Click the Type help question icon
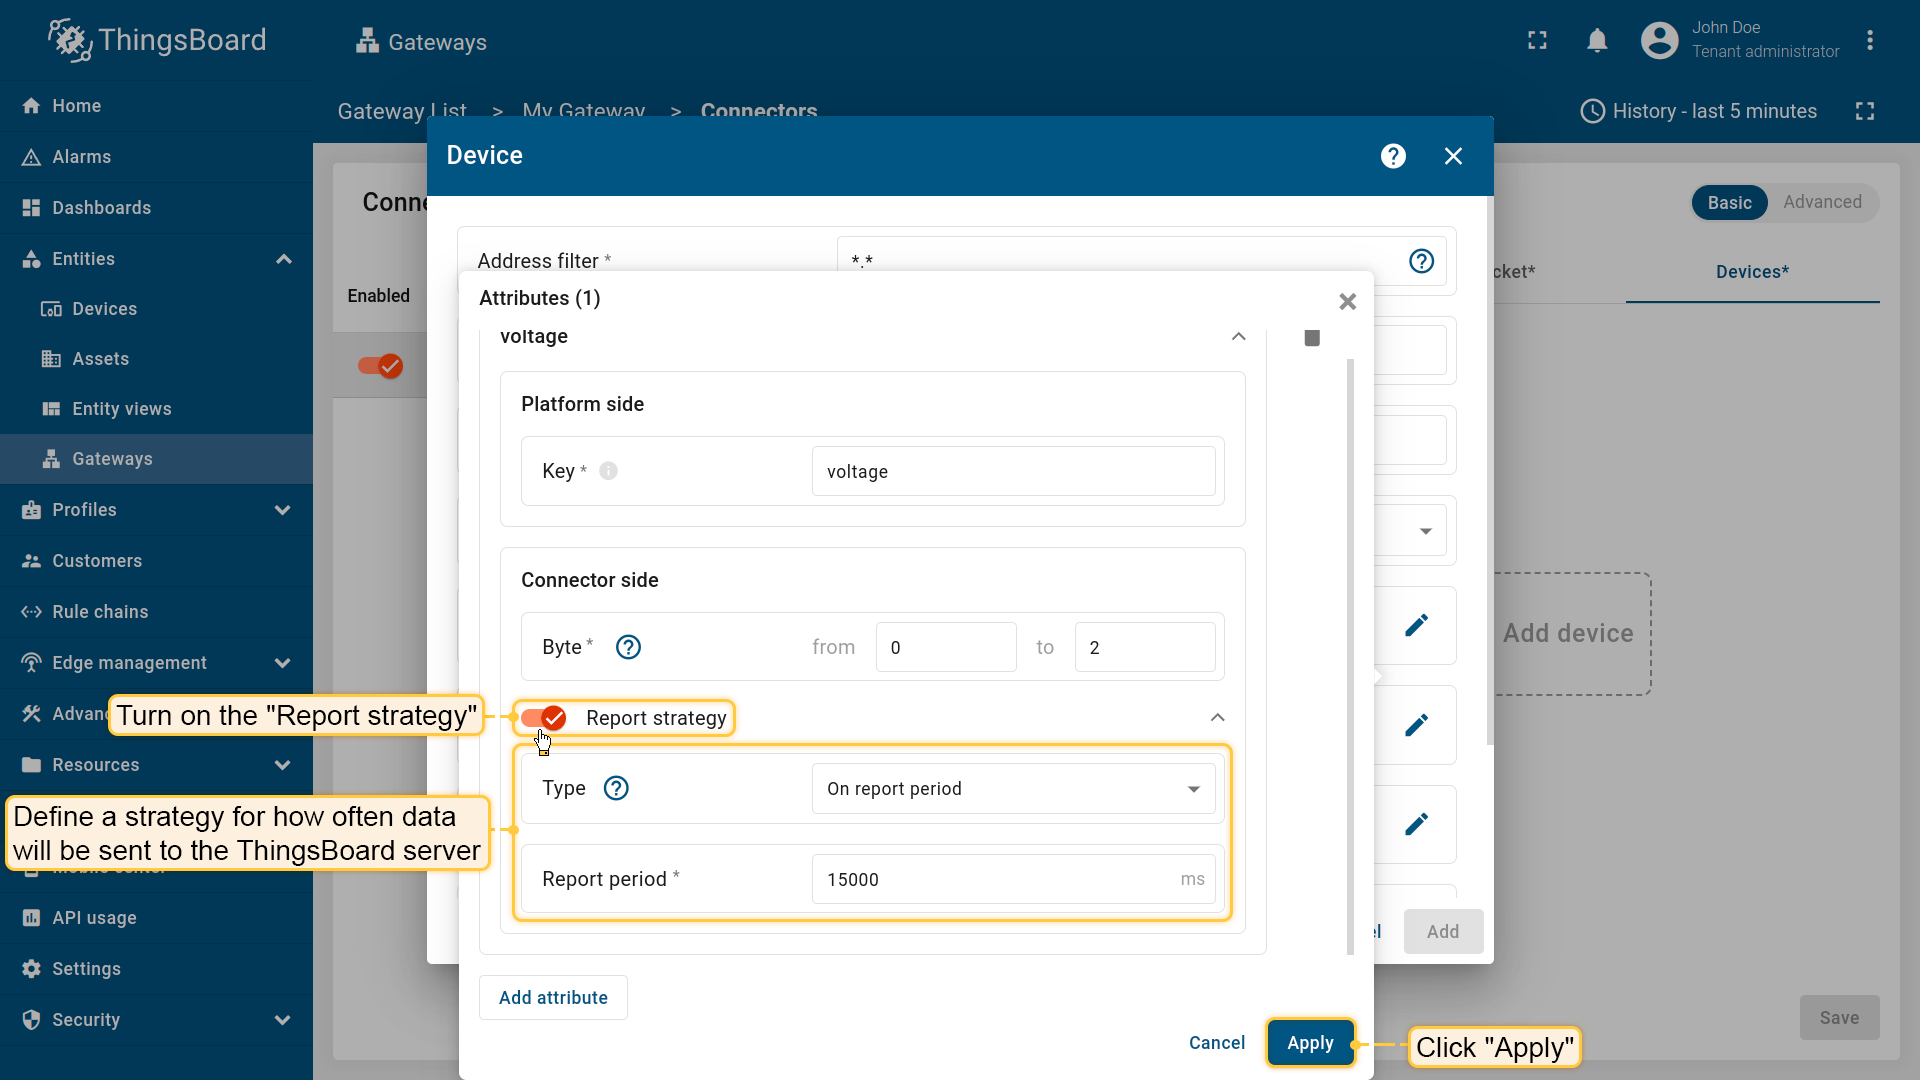This screenshot has width=1920, height=1080. [616, 788]
